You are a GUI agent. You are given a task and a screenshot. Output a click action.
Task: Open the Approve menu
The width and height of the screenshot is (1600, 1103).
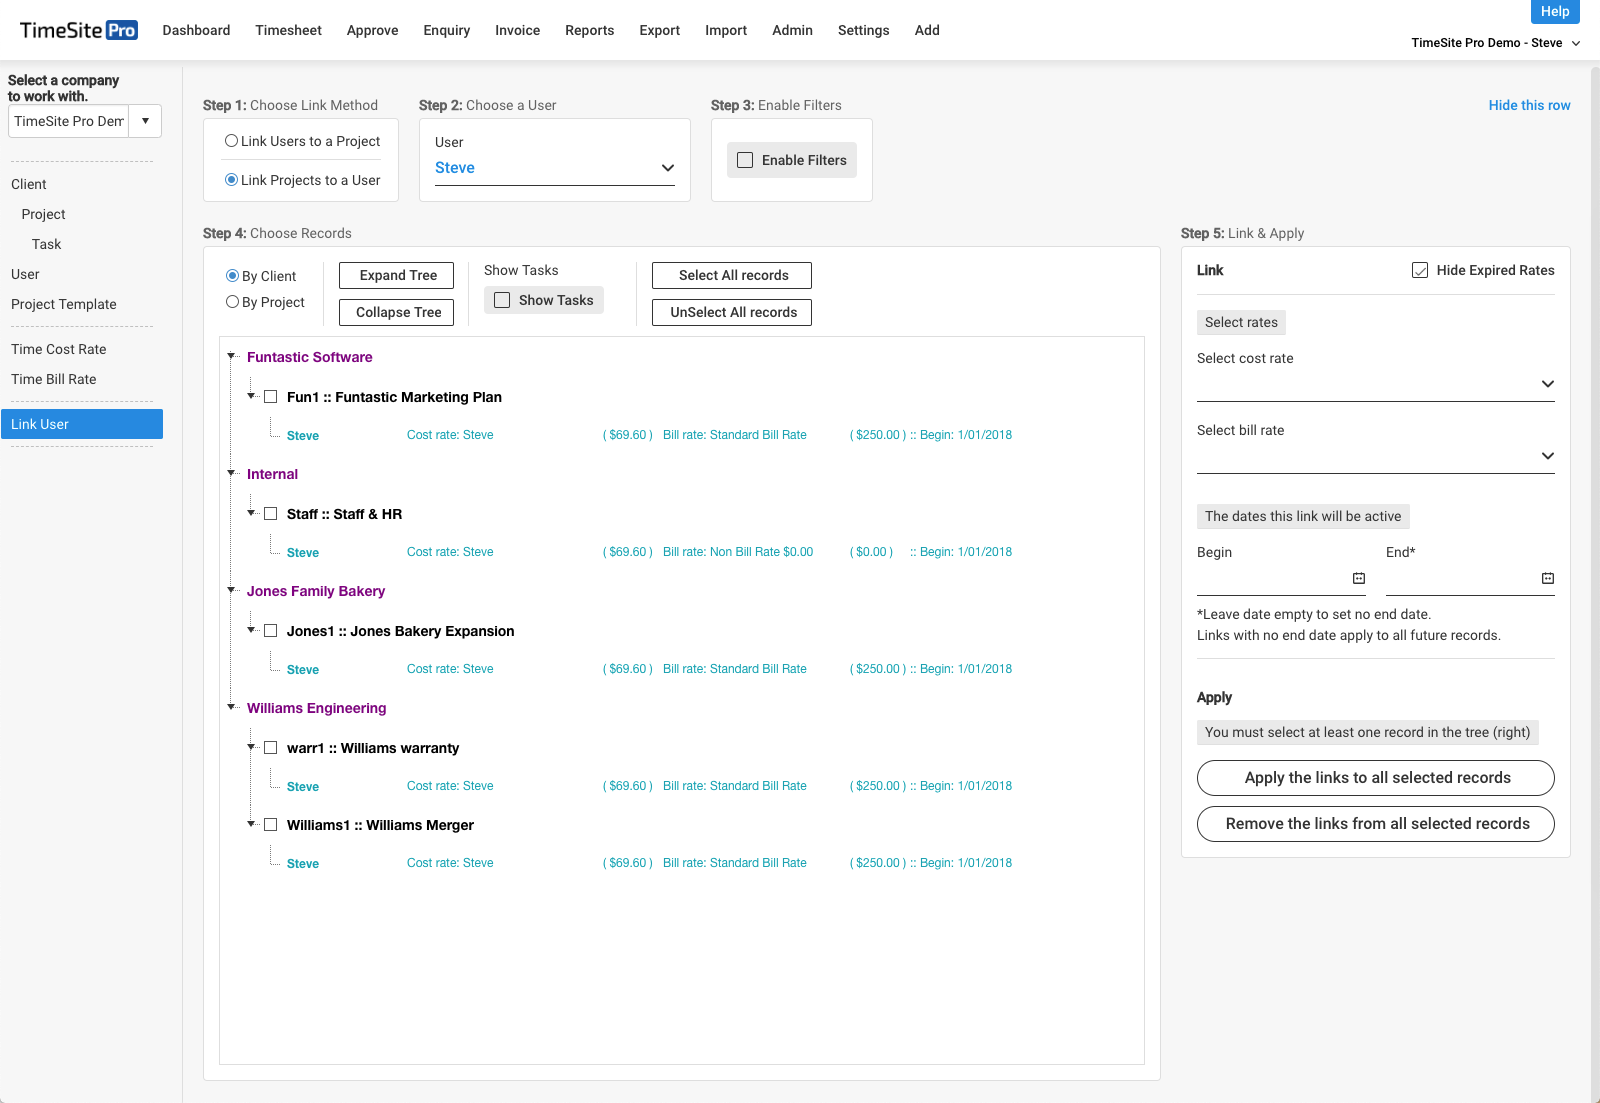[x=372, y=30]
